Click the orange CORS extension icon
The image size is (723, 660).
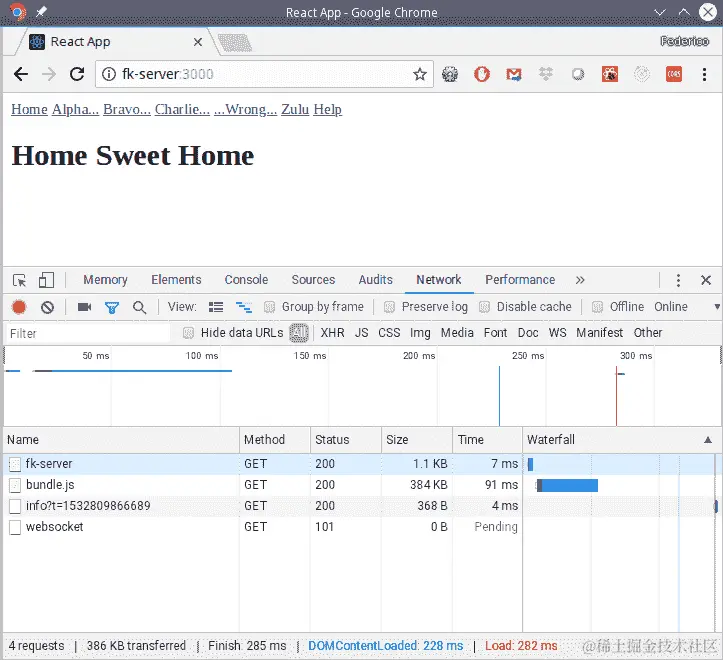674,74
